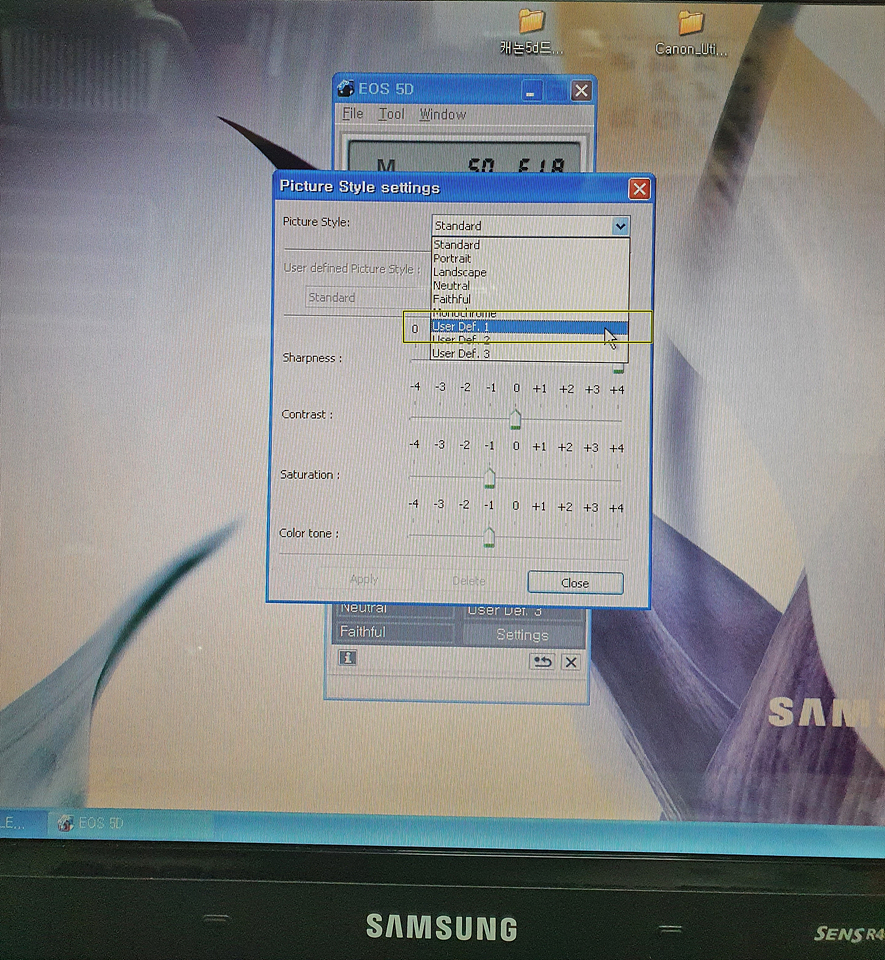The width and height of the screenshot is (885, 960).
Task: Open the Tool menu in EOS 5D
Action: 391,114
